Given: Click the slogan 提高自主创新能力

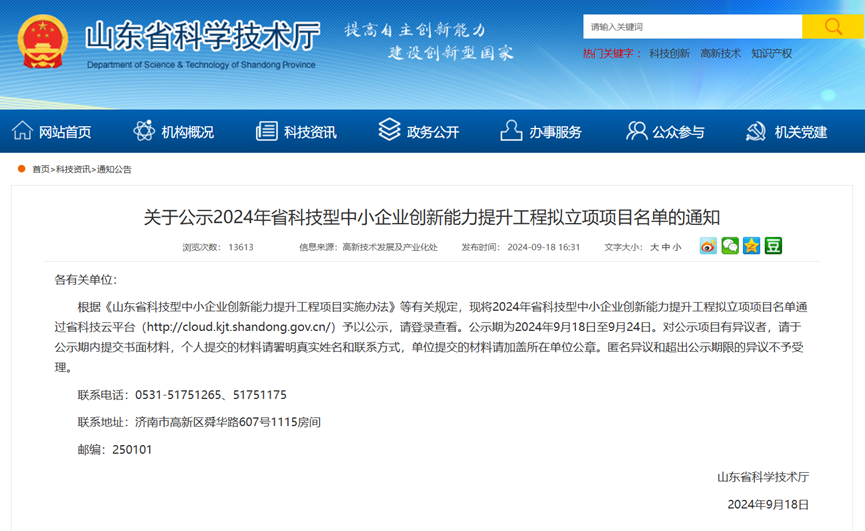Looking at the screenshot, I should pyautogui.click(x=415, y=29).
